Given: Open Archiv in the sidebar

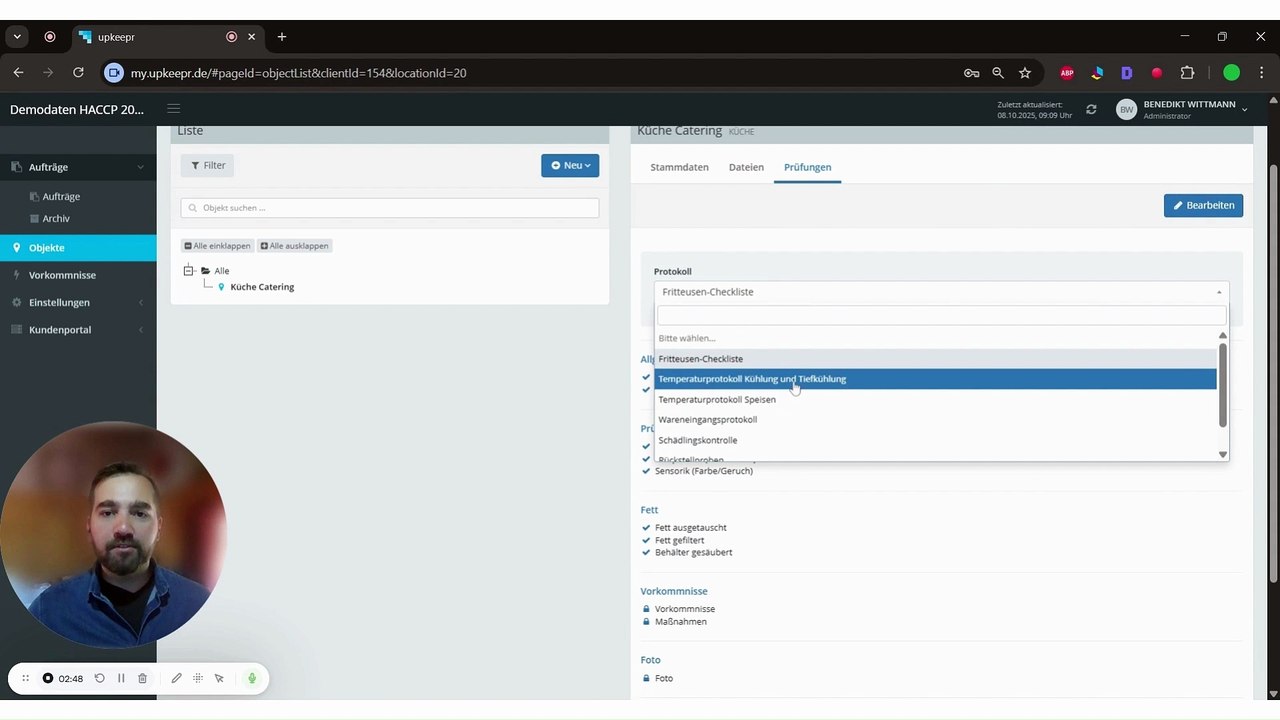Looking at the screenshot, I should tap(56, 218).
